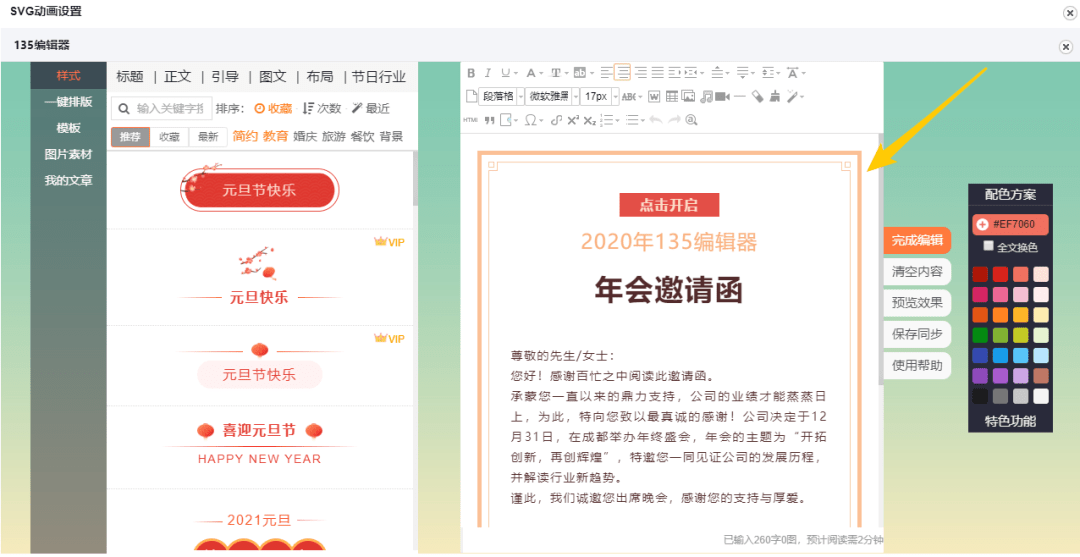Screen dimensions: 1080x557
Task: Insert a hyperlink
Action: click(557, 120)
